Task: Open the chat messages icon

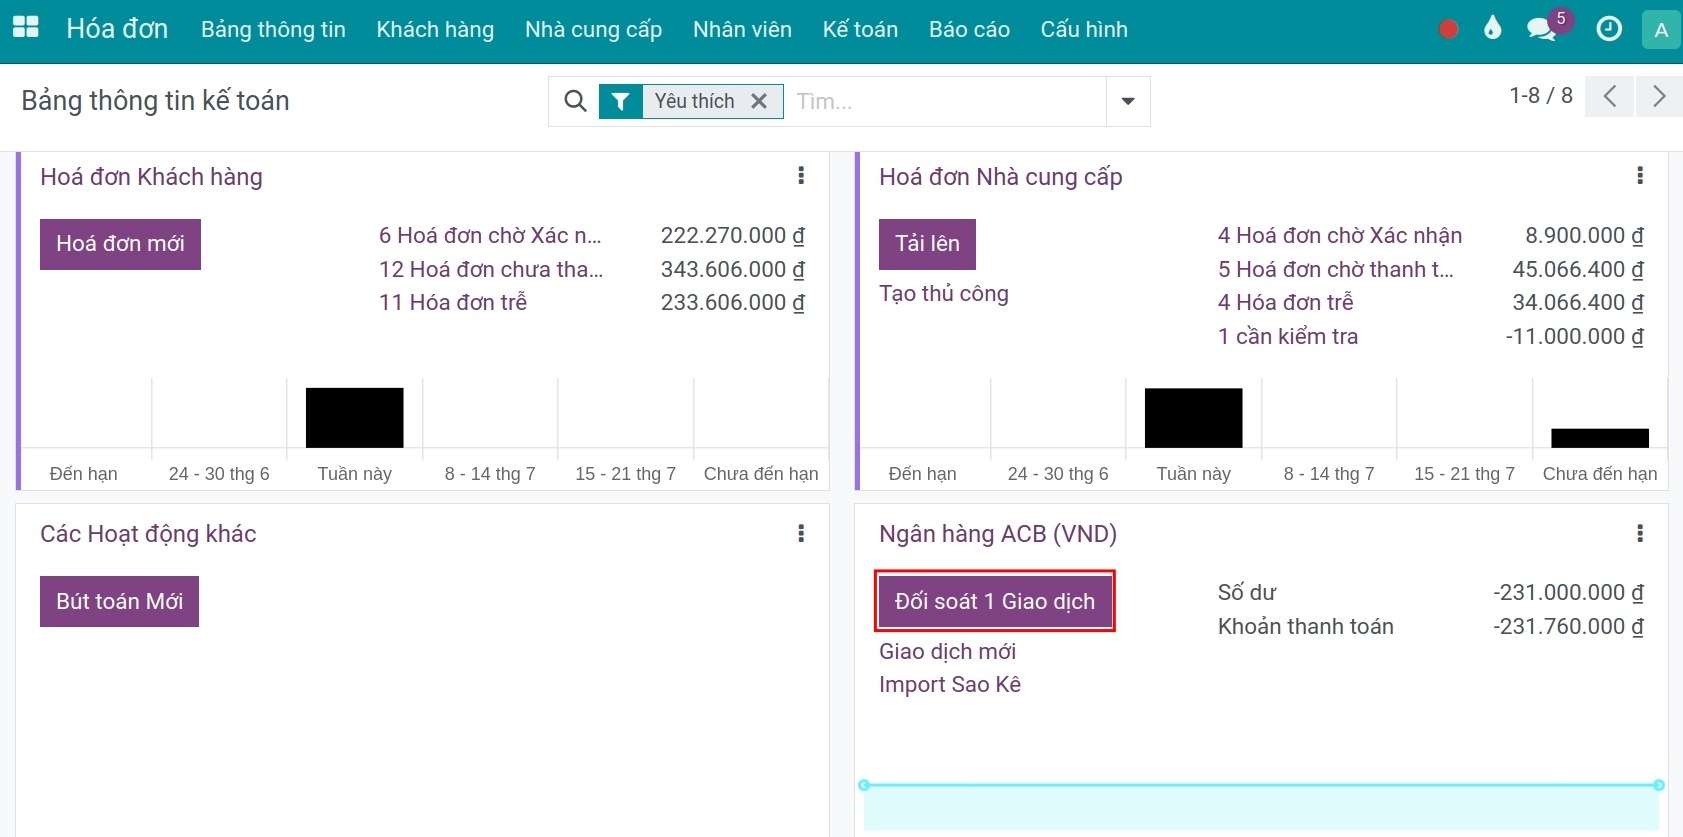Action: click(1541, 29)
